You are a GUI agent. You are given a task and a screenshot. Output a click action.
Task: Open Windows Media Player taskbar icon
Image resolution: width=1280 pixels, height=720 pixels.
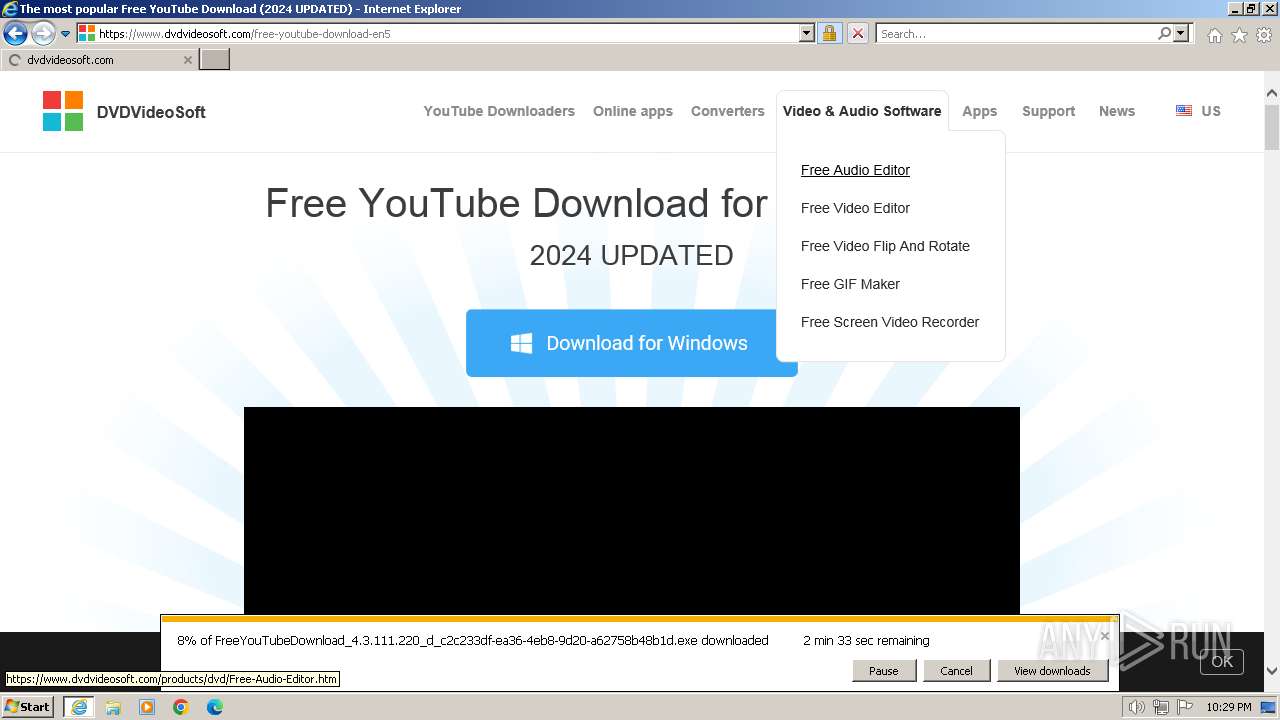coord(147,707)
